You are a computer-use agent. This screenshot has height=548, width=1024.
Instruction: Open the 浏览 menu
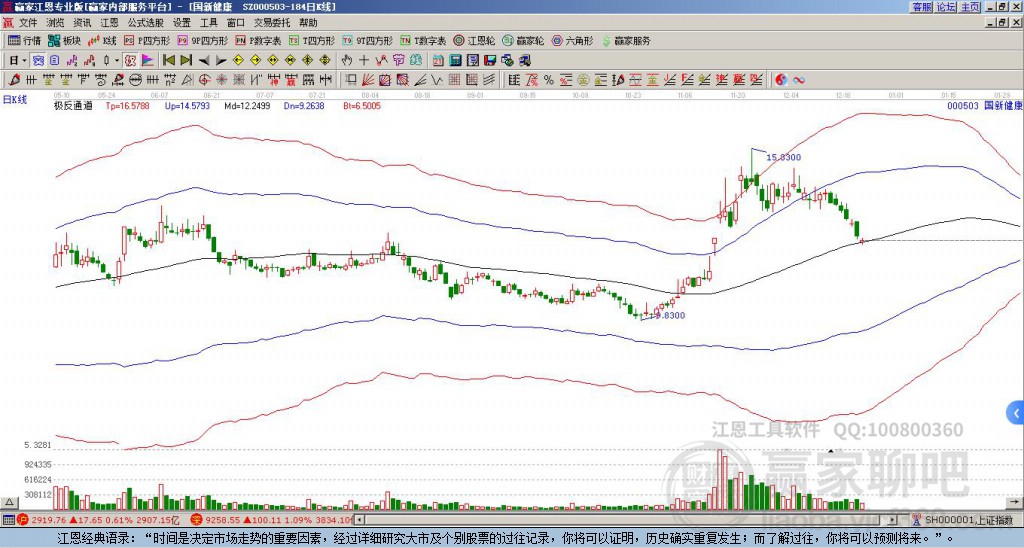[x=55, y=23]
